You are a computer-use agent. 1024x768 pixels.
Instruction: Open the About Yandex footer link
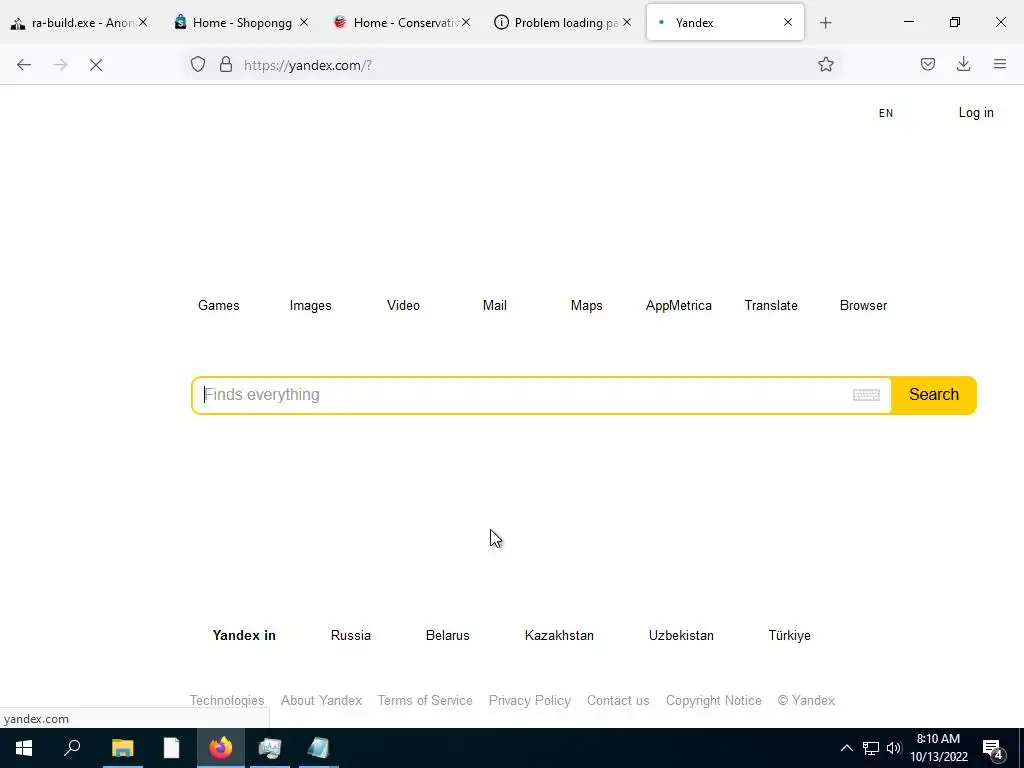click(321, 700)
